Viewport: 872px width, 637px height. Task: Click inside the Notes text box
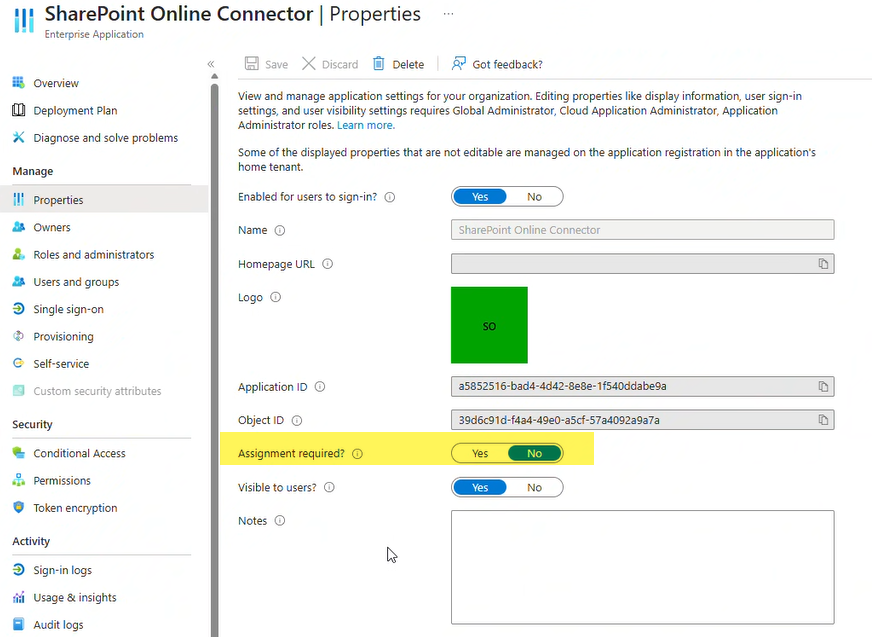pos(642,567)
